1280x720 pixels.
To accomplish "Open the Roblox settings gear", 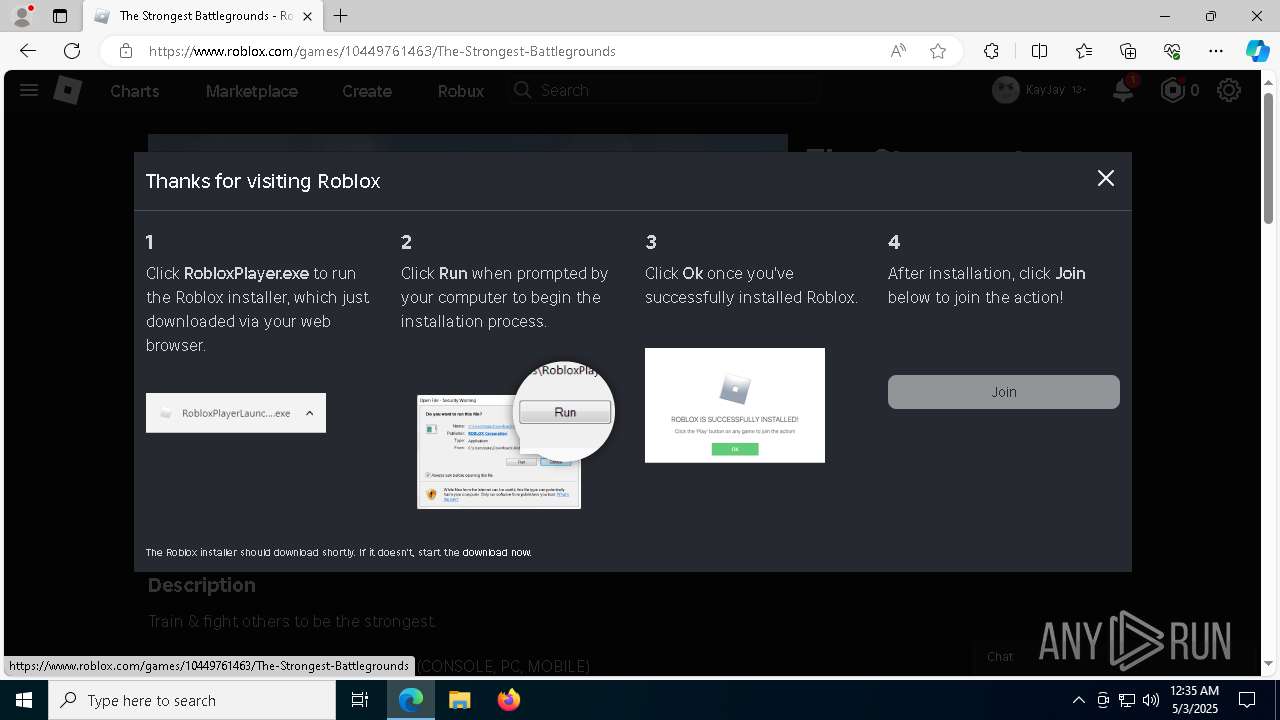I will (x=1229, y=90).
